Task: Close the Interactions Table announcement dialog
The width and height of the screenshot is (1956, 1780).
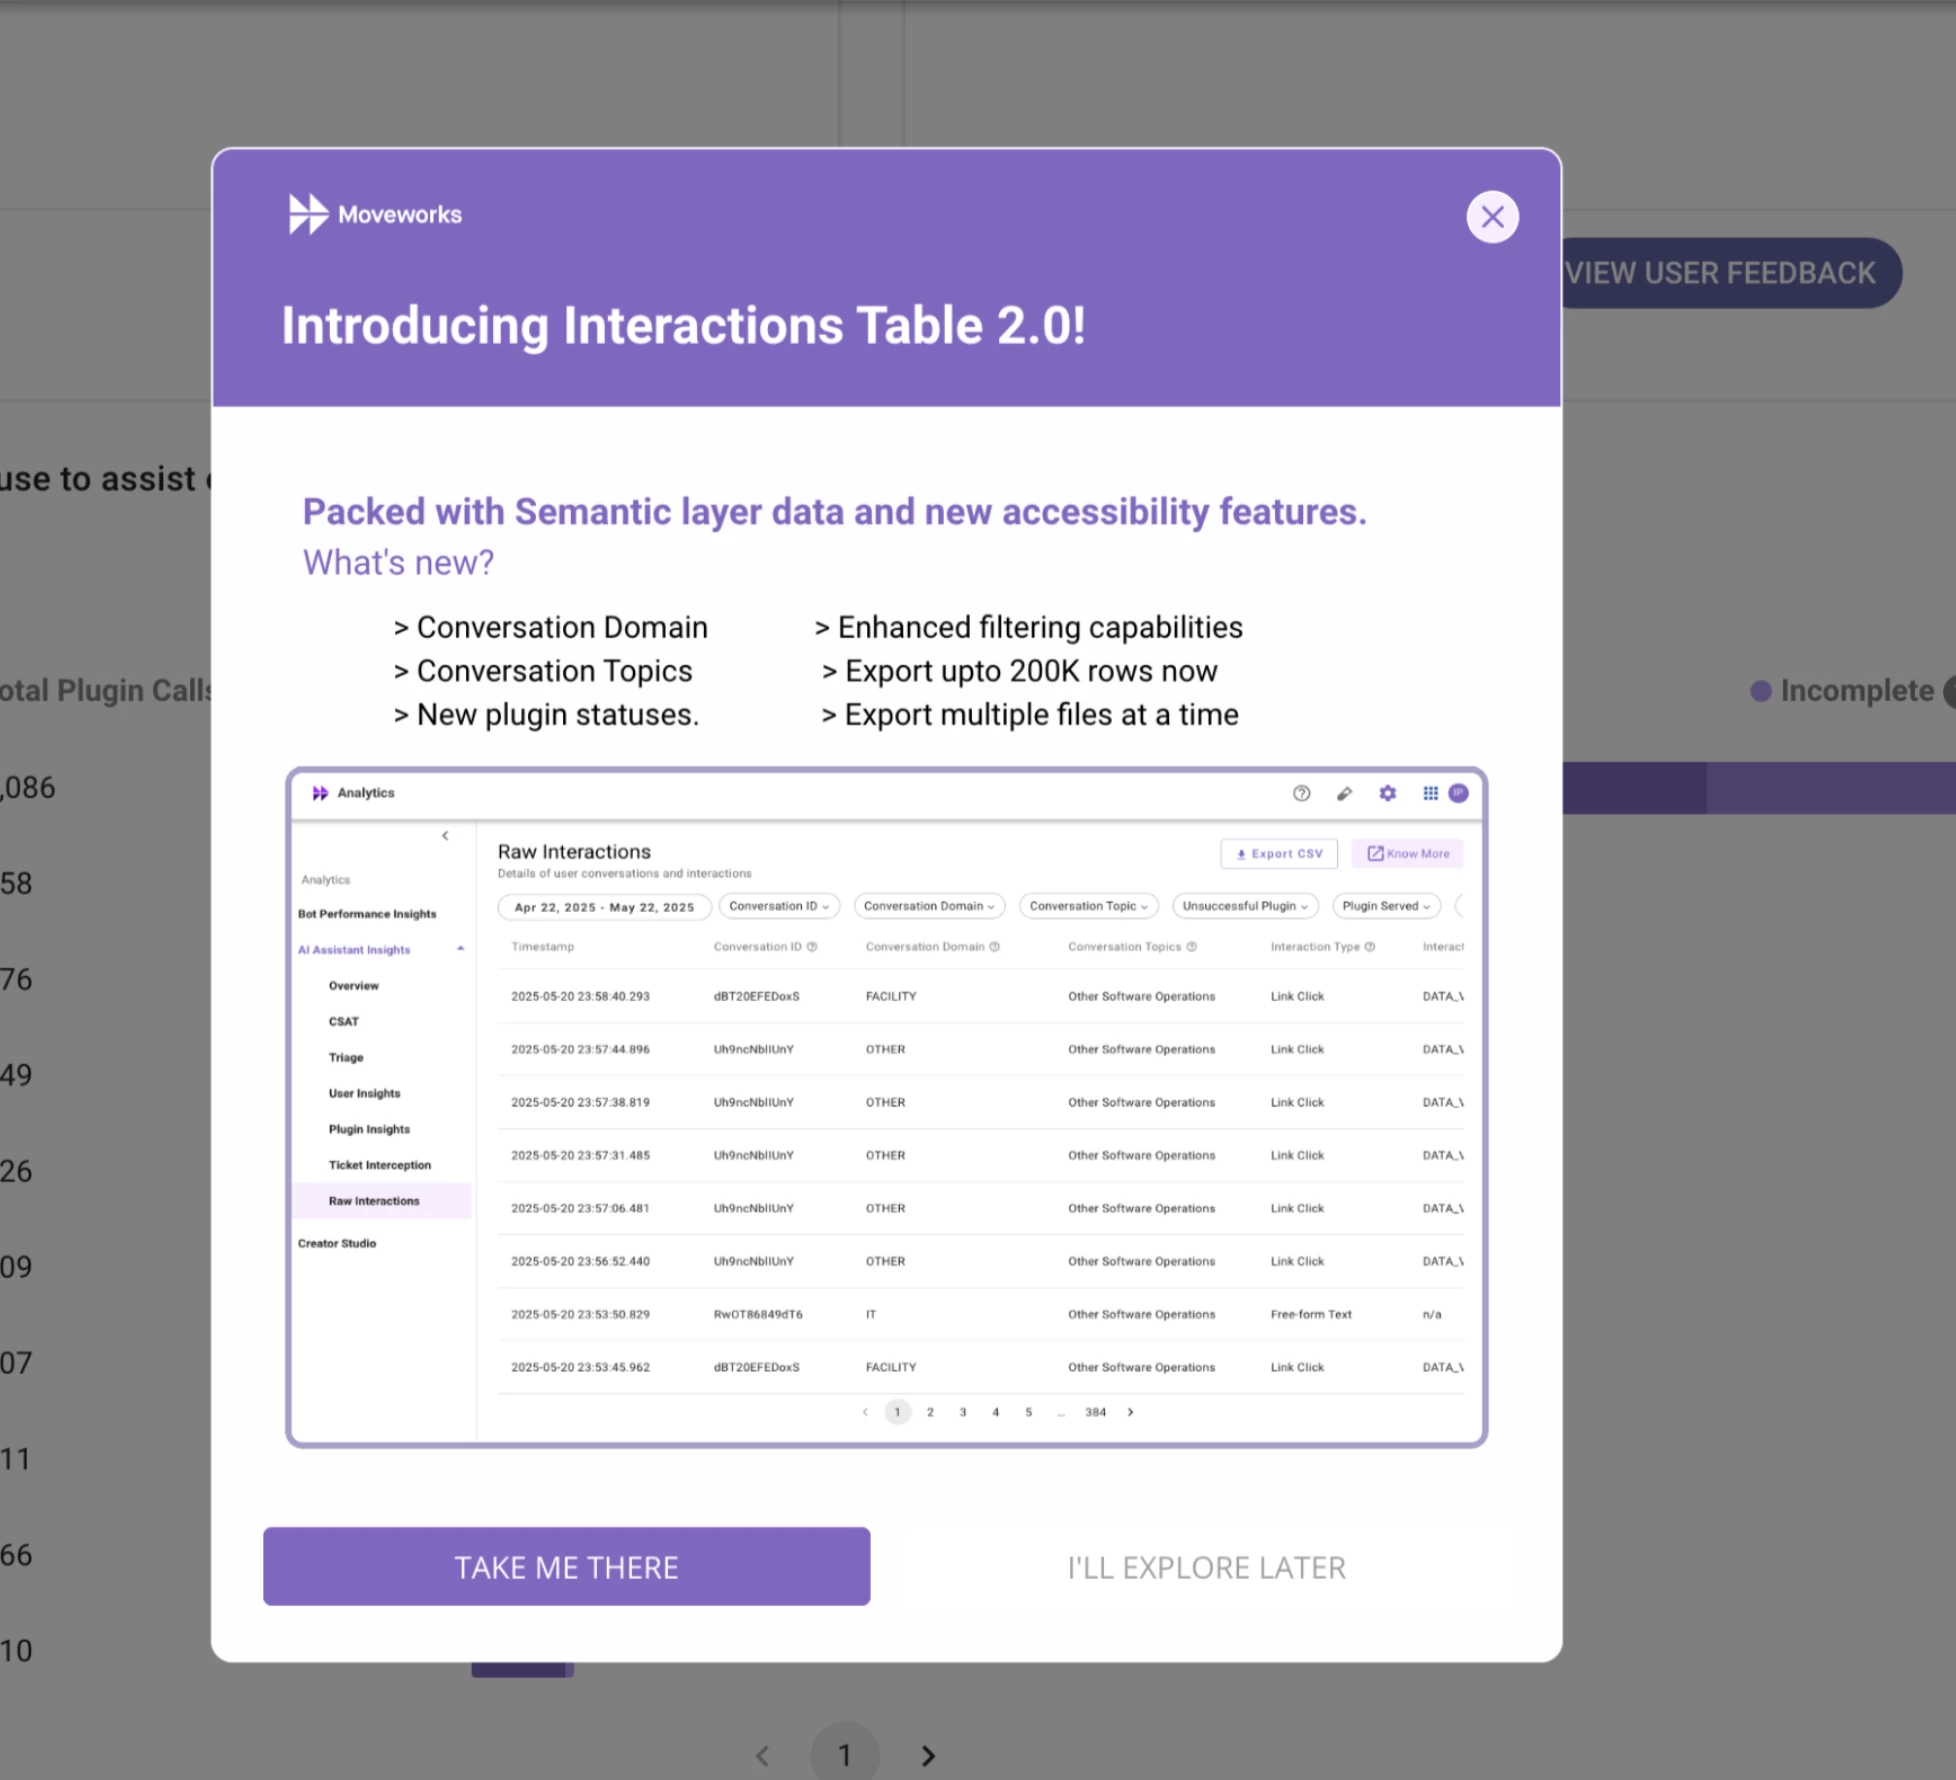Action: coord(1492,217)
